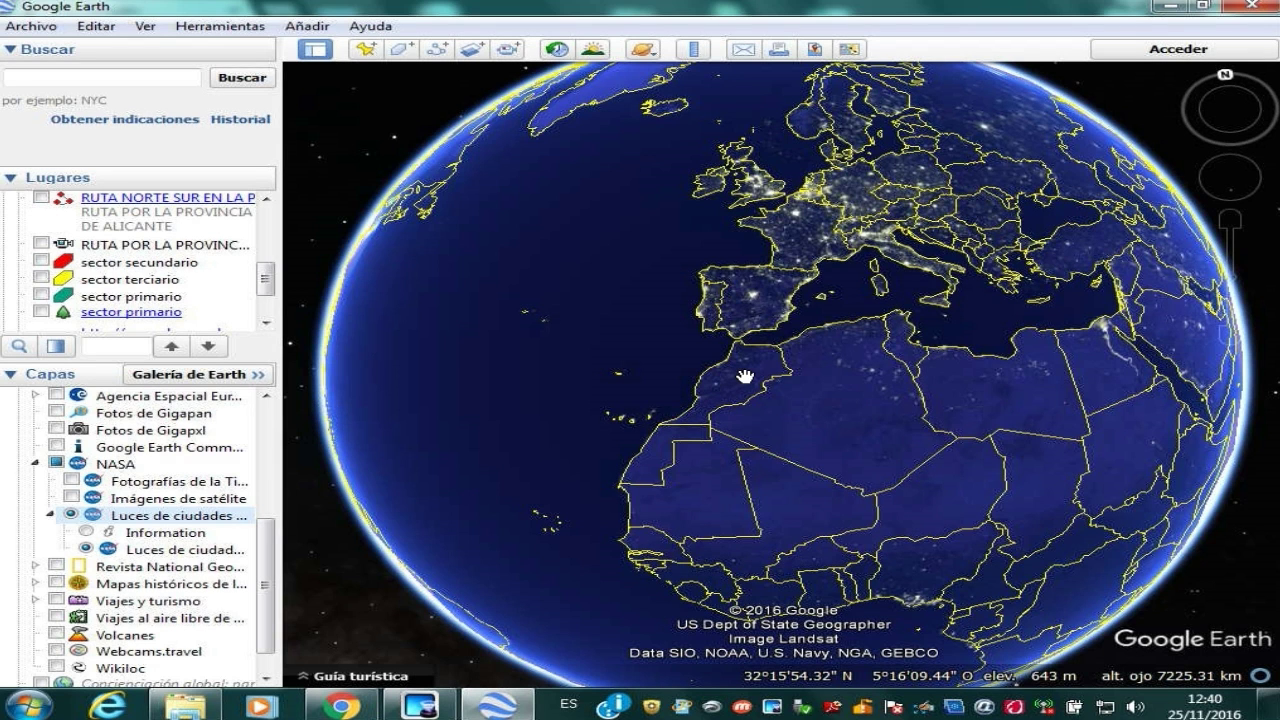Collapse the Buscar panel
The width and height of the screenshot is (1280, 720).
[x=11, y=49]
